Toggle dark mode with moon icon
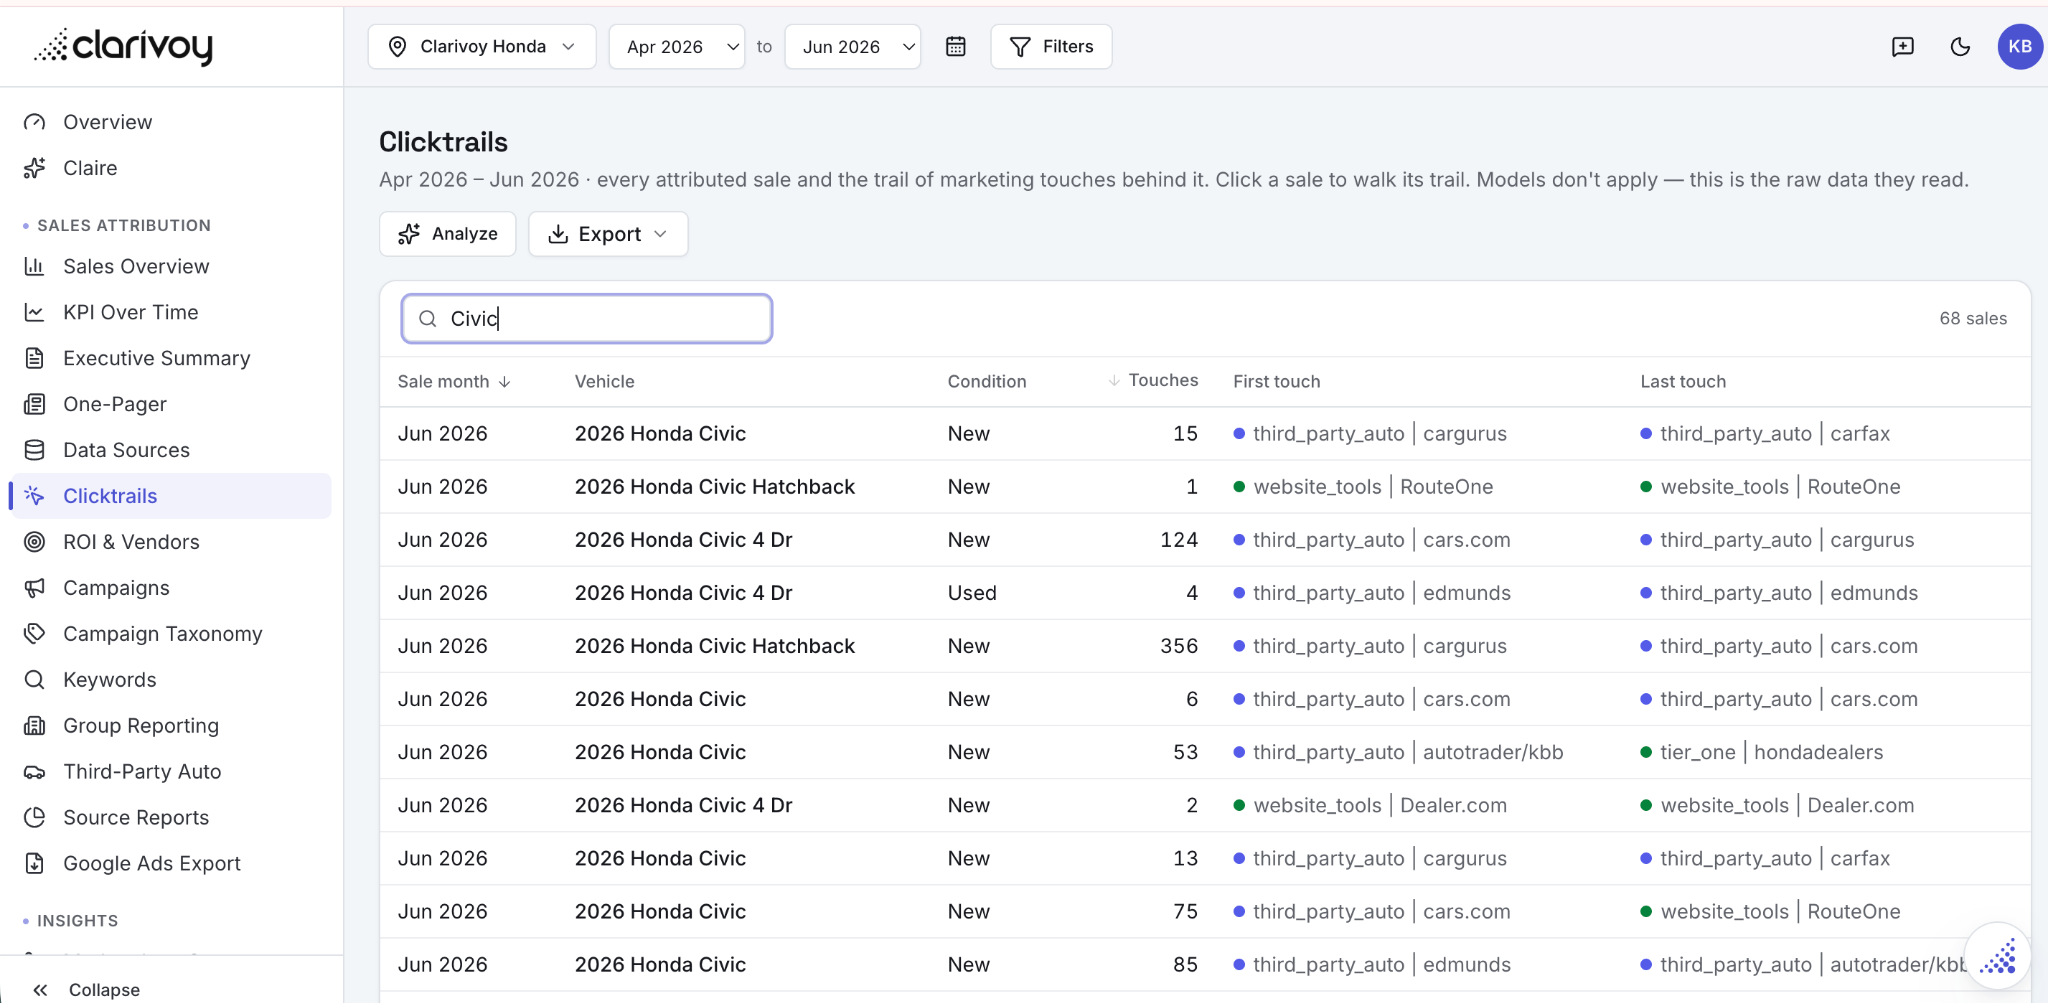Image resolution: width=2048 pixels, height=1003 pixels. click(1960, 46)
